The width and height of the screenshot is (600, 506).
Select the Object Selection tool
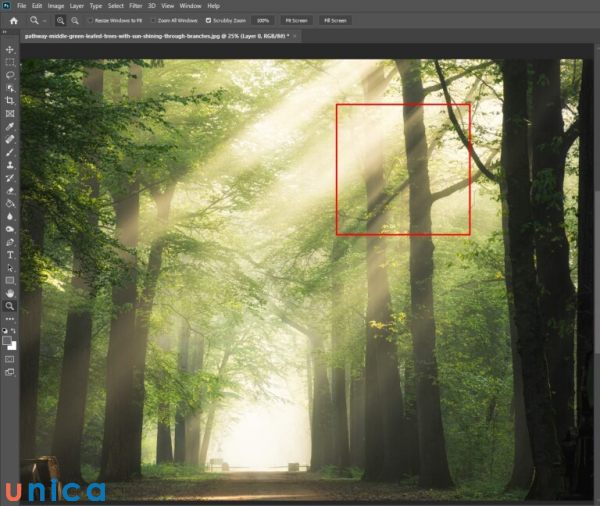click(x=10, y=88)
